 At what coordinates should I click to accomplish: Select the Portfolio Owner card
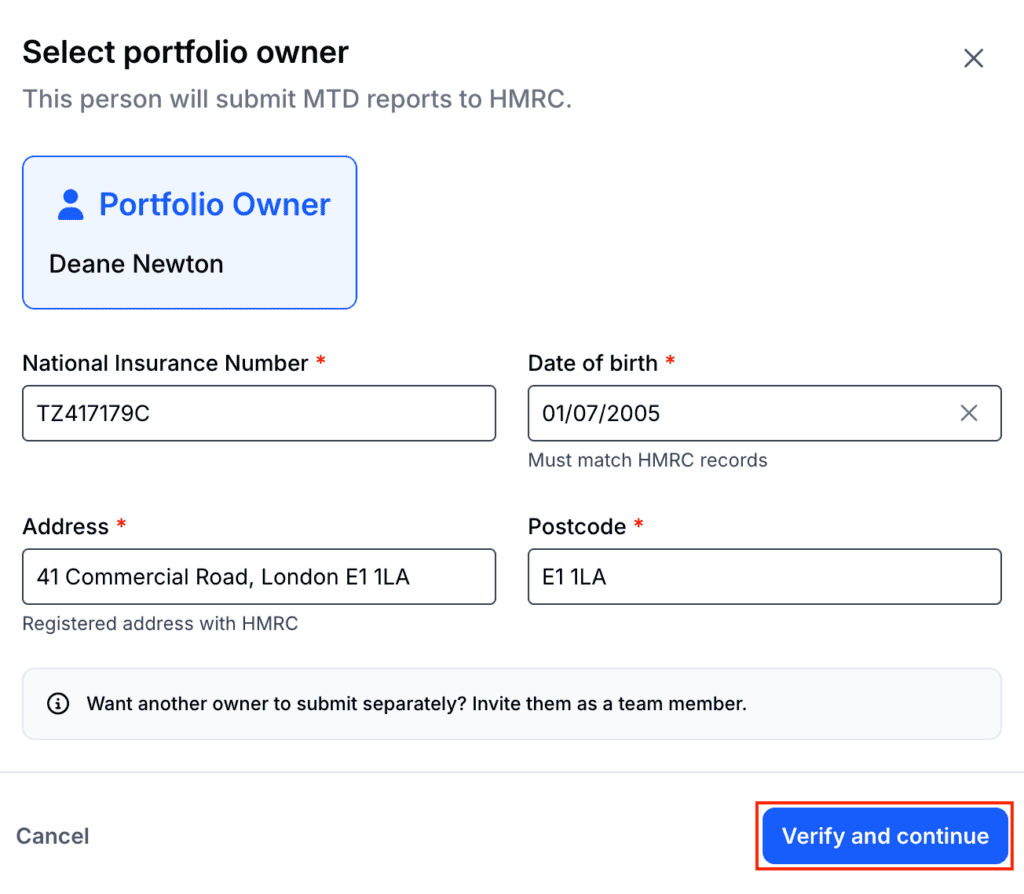pos(189,232)
